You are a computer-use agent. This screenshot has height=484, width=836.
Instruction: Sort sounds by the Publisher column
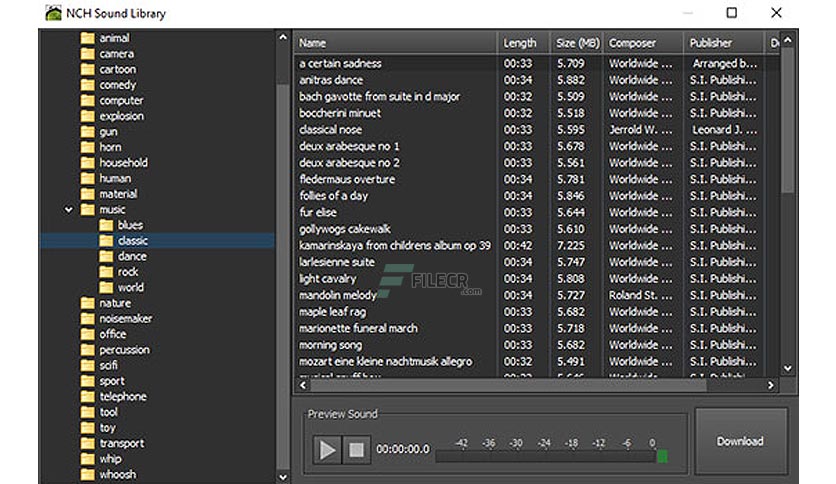(724, 43)
